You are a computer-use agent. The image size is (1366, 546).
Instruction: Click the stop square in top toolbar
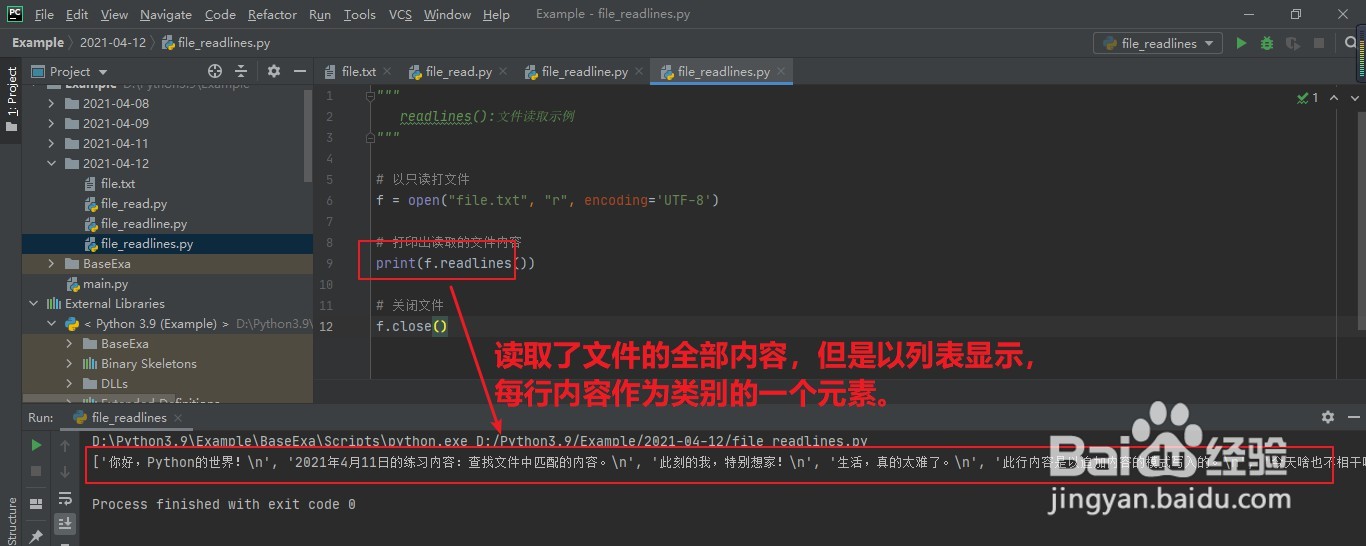point(1319,43)
